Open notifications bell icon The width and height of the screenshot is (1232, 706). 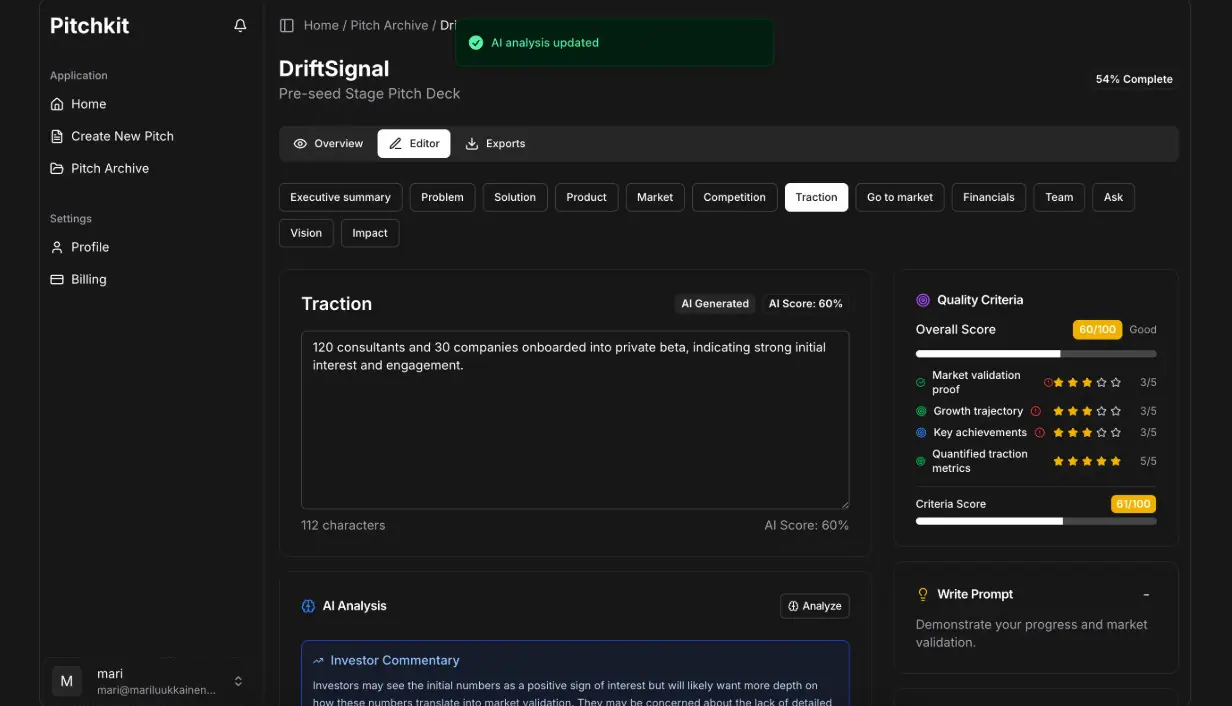(x=240, y=26)
